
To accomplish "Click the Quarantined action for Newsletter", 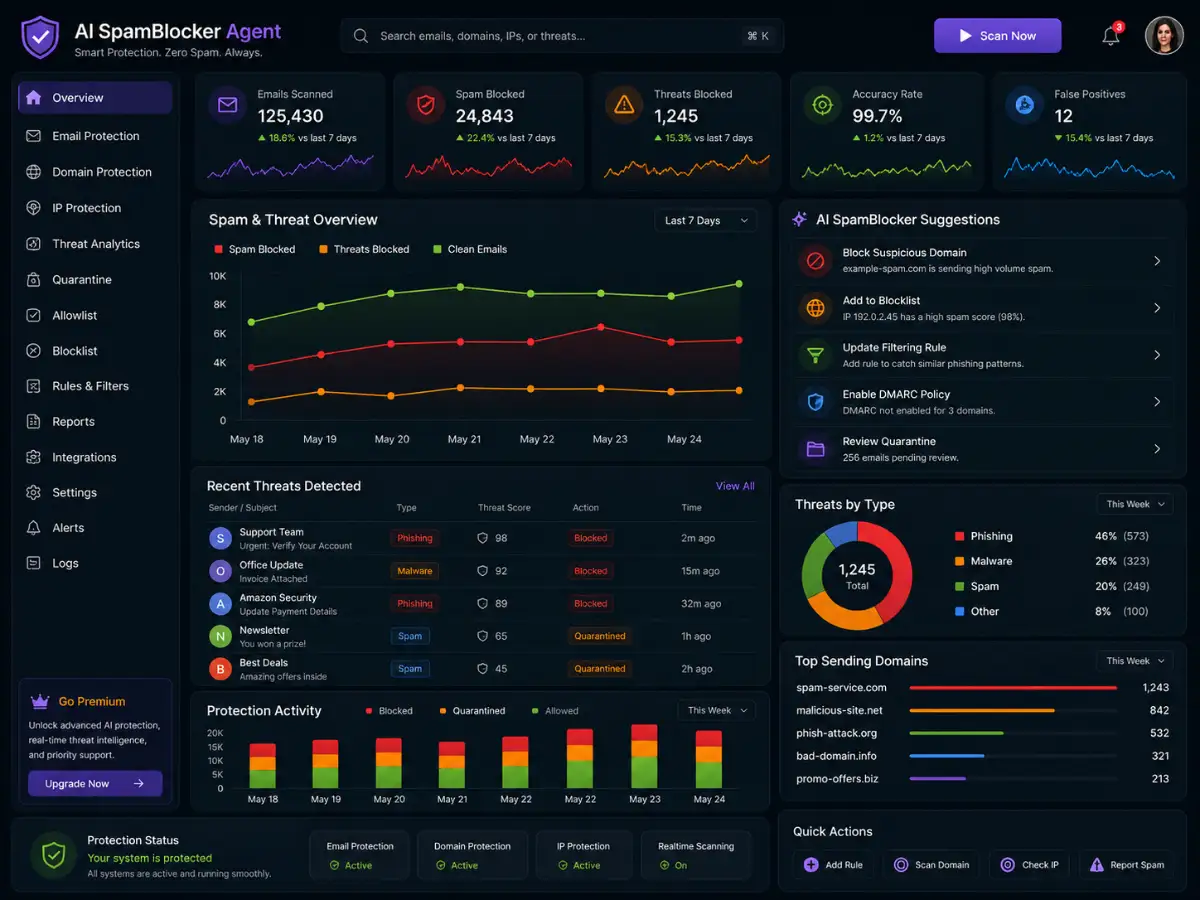I will pyautogui.click(x=599, y=636).
